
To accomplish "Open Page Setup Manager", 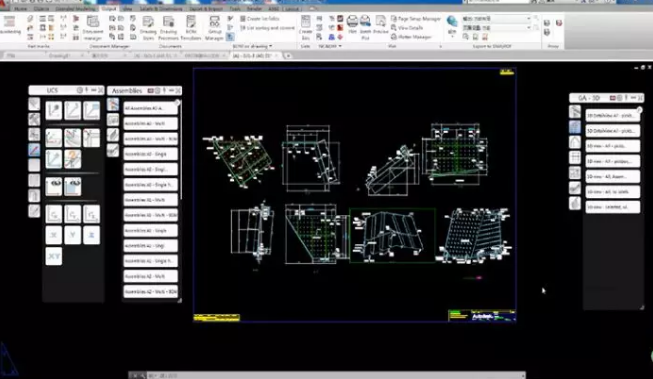I will point(416,19).
